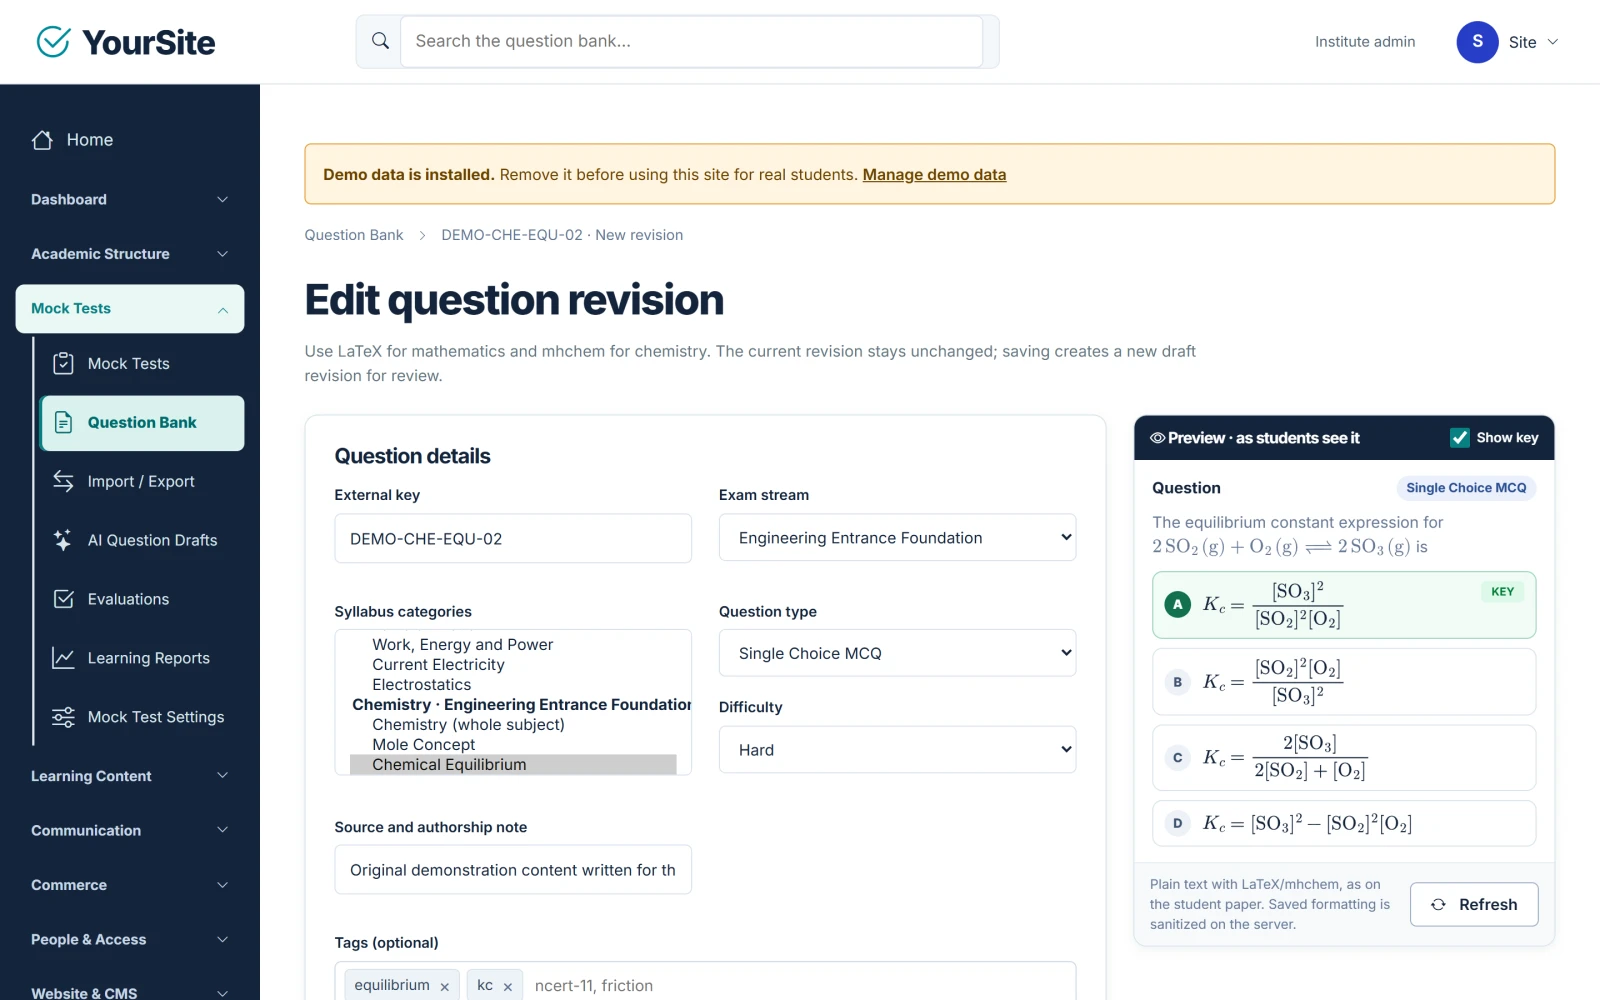Open the Manage demo data link
This screenshot has width=1600, height=1000.
[x=934, y=175]
